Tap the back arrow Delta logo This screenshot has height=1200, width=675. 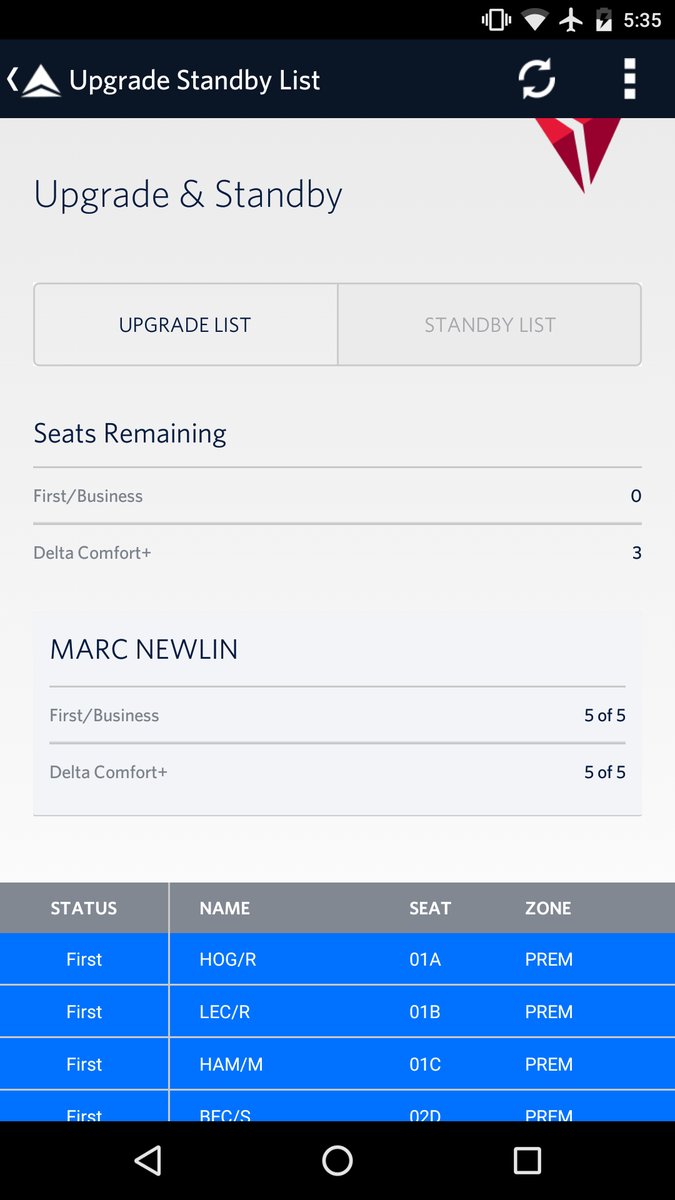pos(35,80)
